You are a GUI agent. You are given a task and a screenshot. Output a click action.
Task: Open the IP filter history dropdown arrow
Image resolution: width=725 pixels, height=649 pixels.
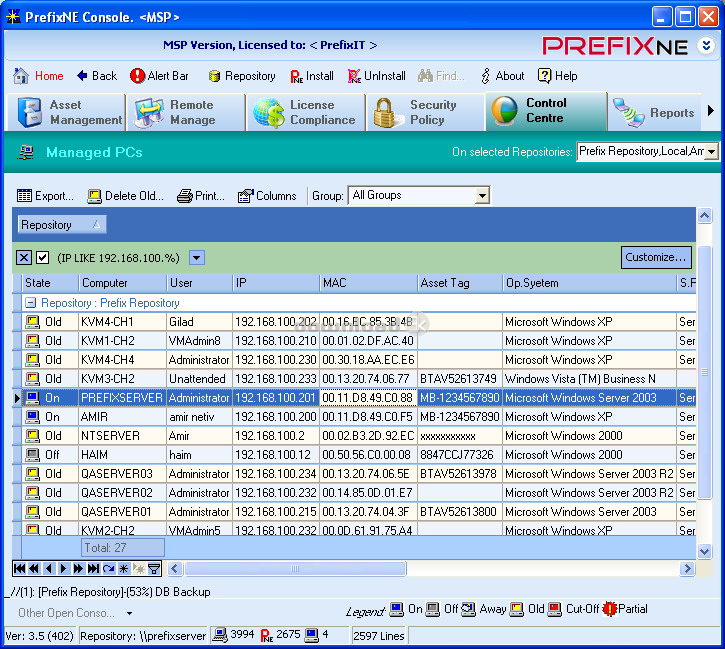197,258
